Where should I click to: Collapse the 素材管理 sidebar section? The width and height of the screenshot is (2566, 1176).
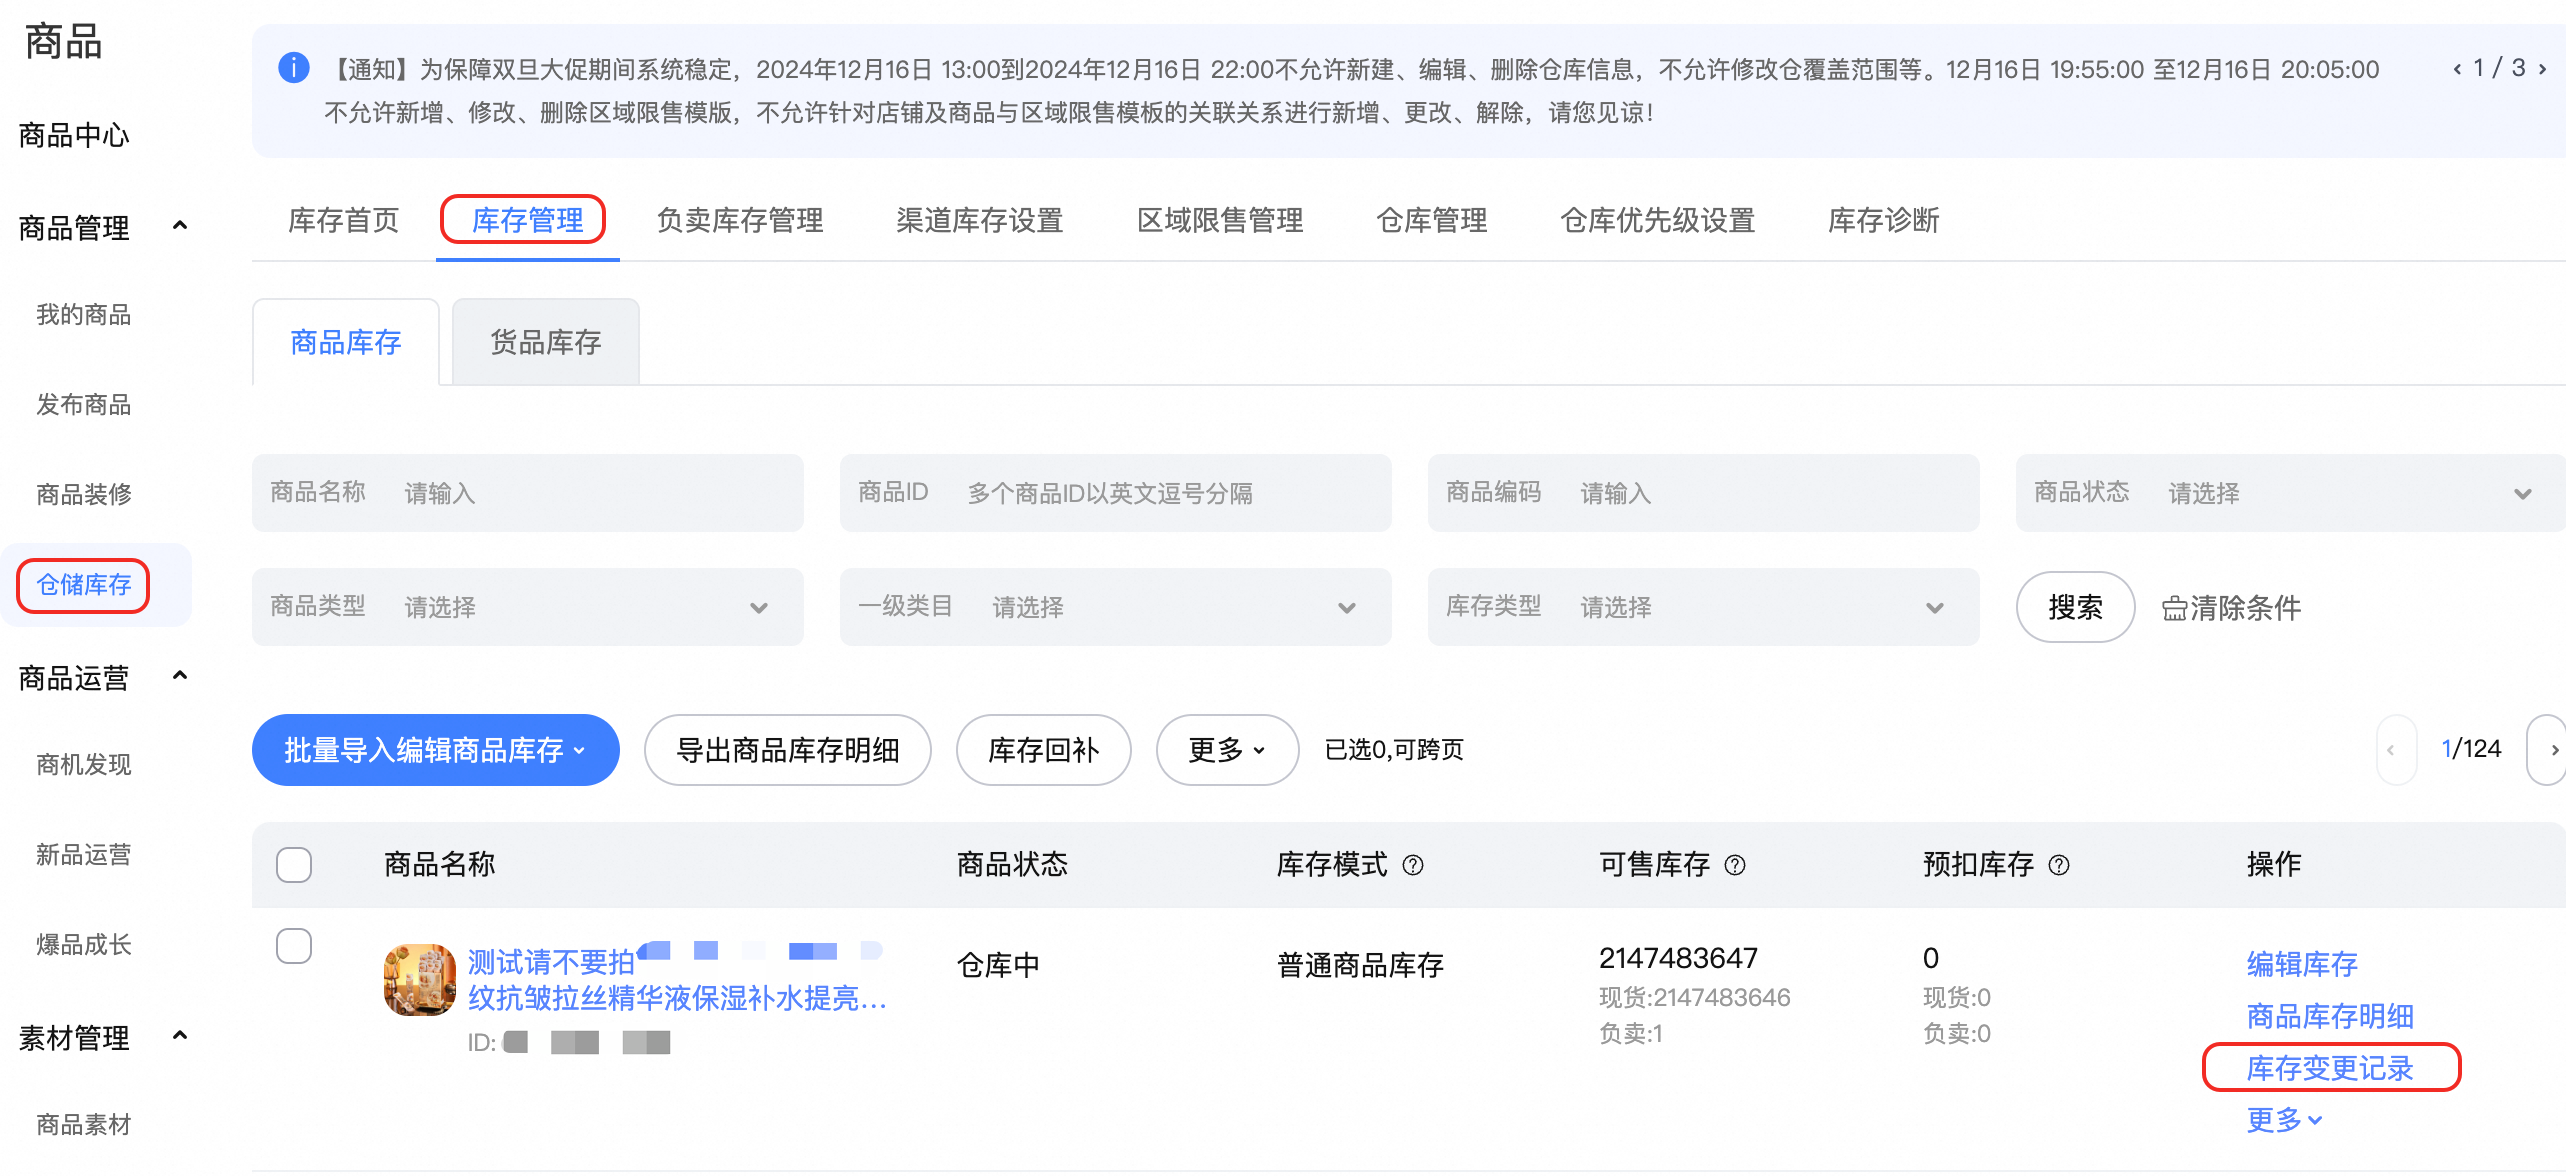(180, 1036)
